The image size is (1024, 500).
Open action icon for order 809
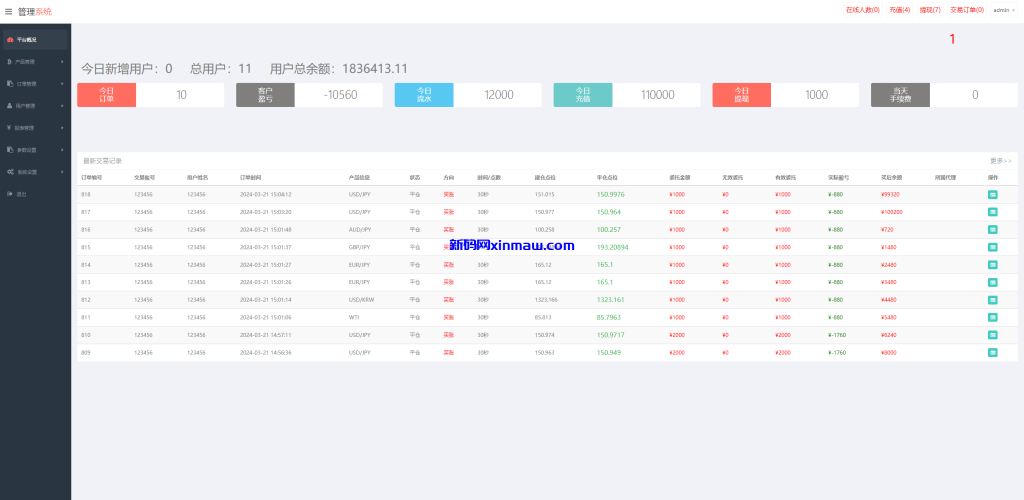tap(993, 352)
